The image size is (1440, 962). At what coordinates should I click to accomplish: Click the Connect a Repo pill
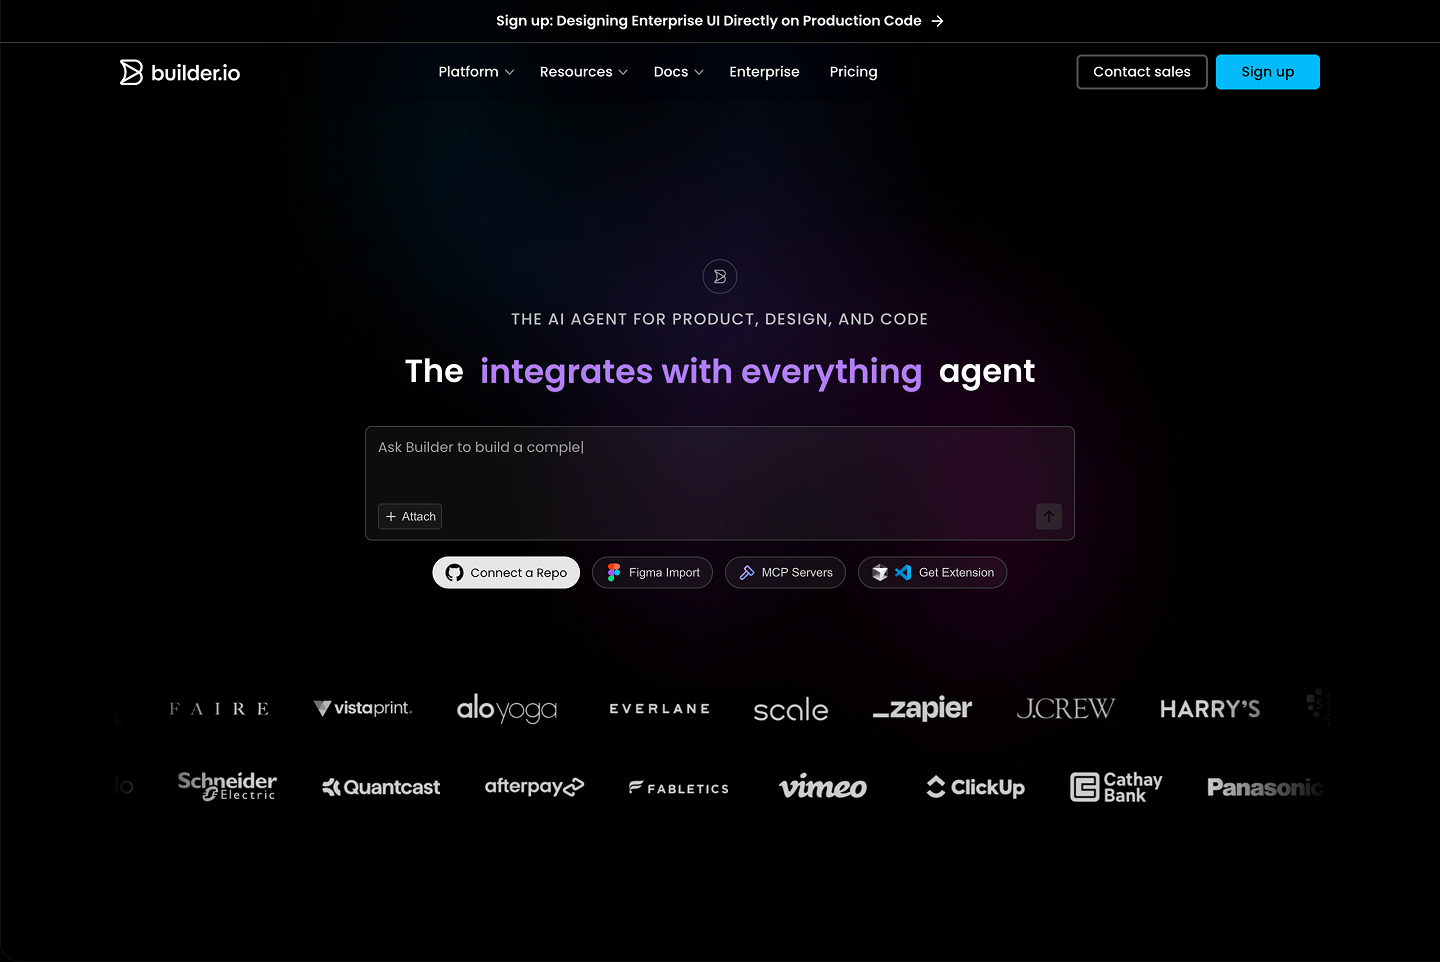tap(505, 572)
